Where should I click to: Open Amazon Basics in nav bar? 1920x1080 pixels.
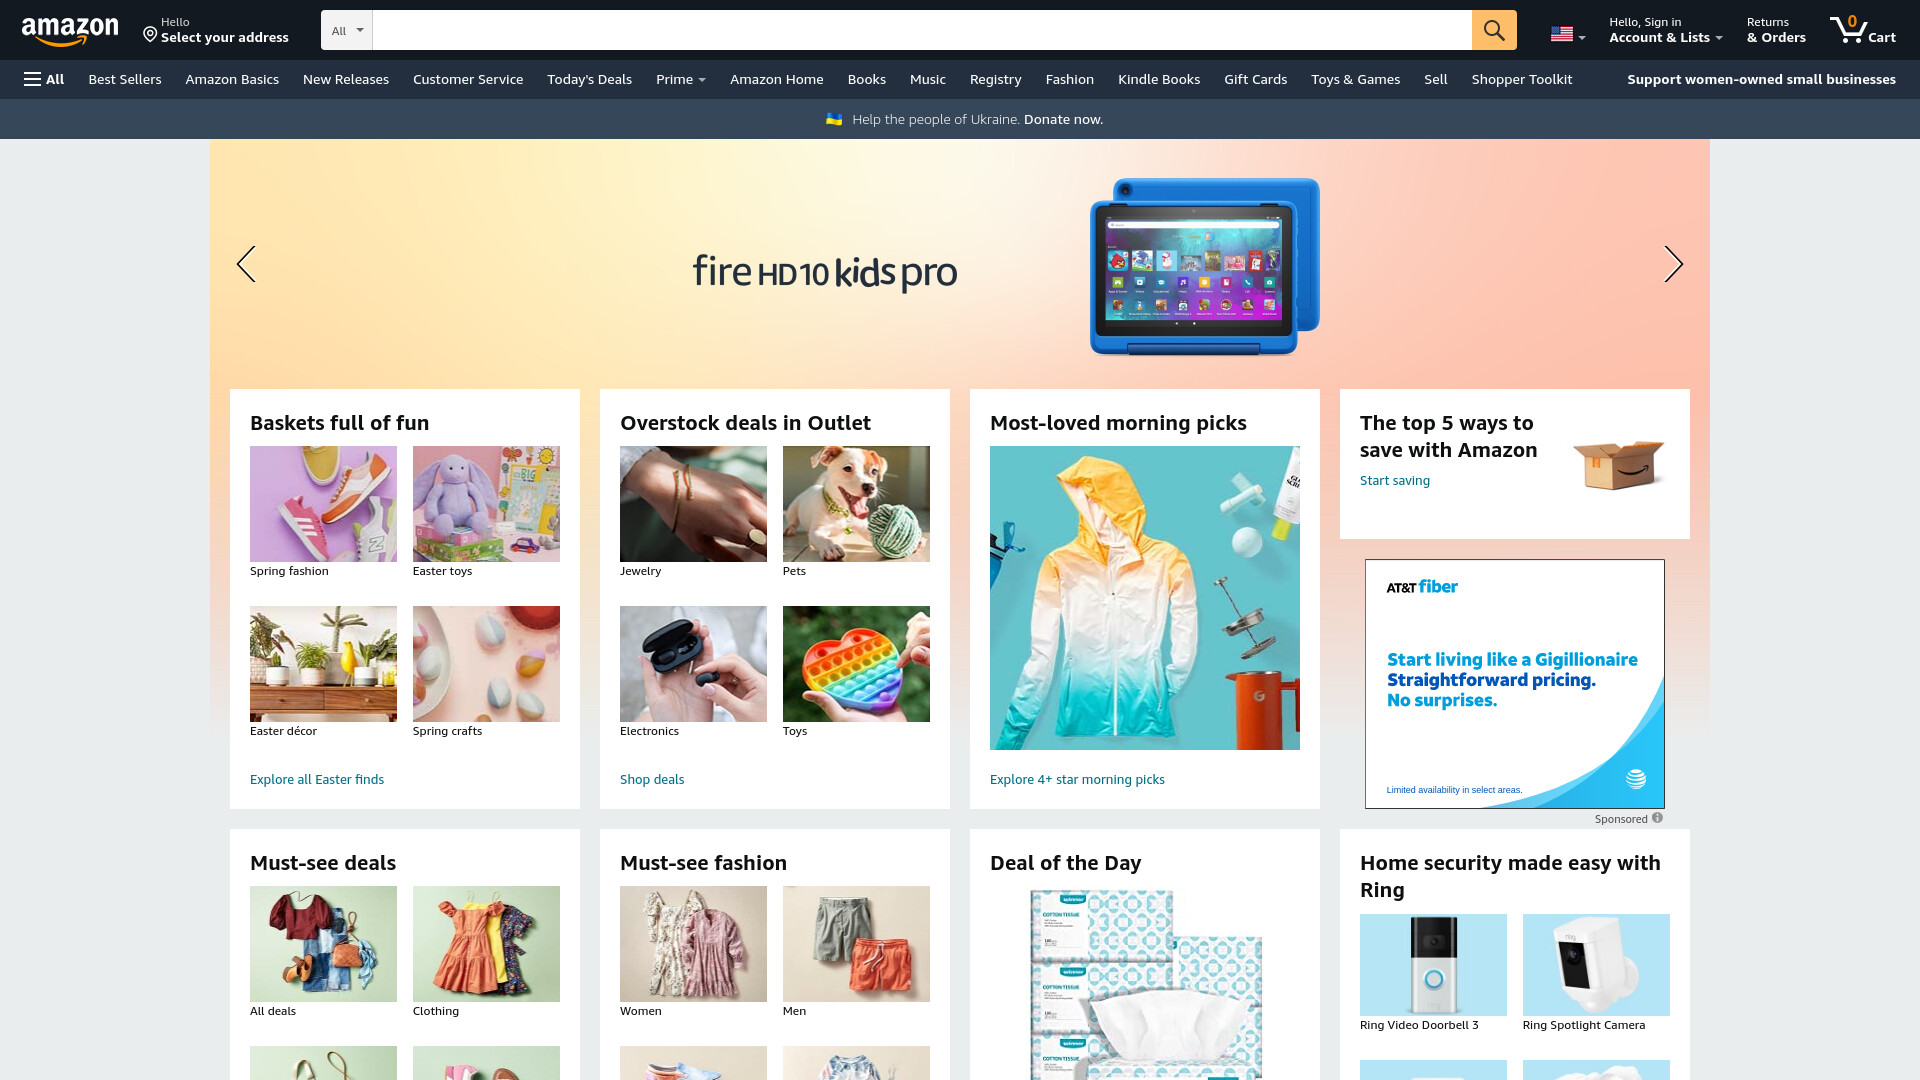(232, 79)
